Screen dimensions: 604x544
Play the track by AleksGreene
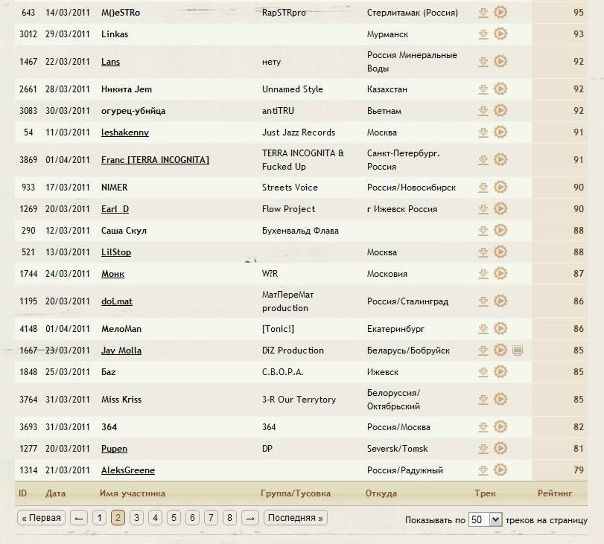500,470
